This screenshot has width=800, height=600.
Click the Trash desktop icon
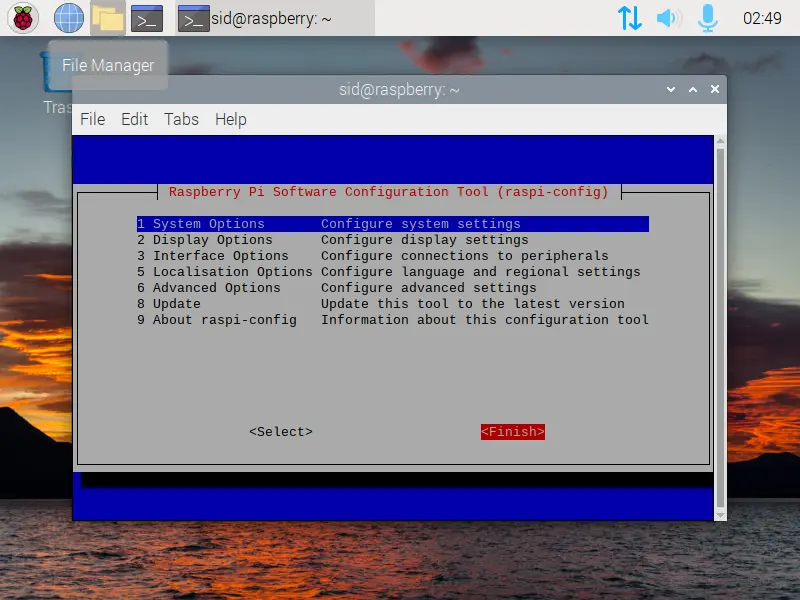(x=56, y=84)
